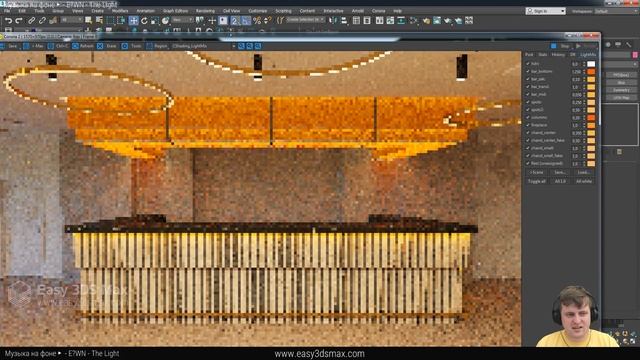Image resolution: width=640 pixels, height=360 pixels.
Task: Open the Rendering menu
Action: [205, 11]
